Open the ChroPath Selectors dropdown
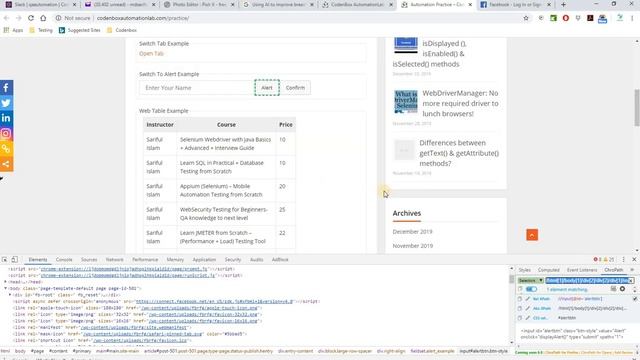Viewport: 640px width, 360px height. pos(530,280)
